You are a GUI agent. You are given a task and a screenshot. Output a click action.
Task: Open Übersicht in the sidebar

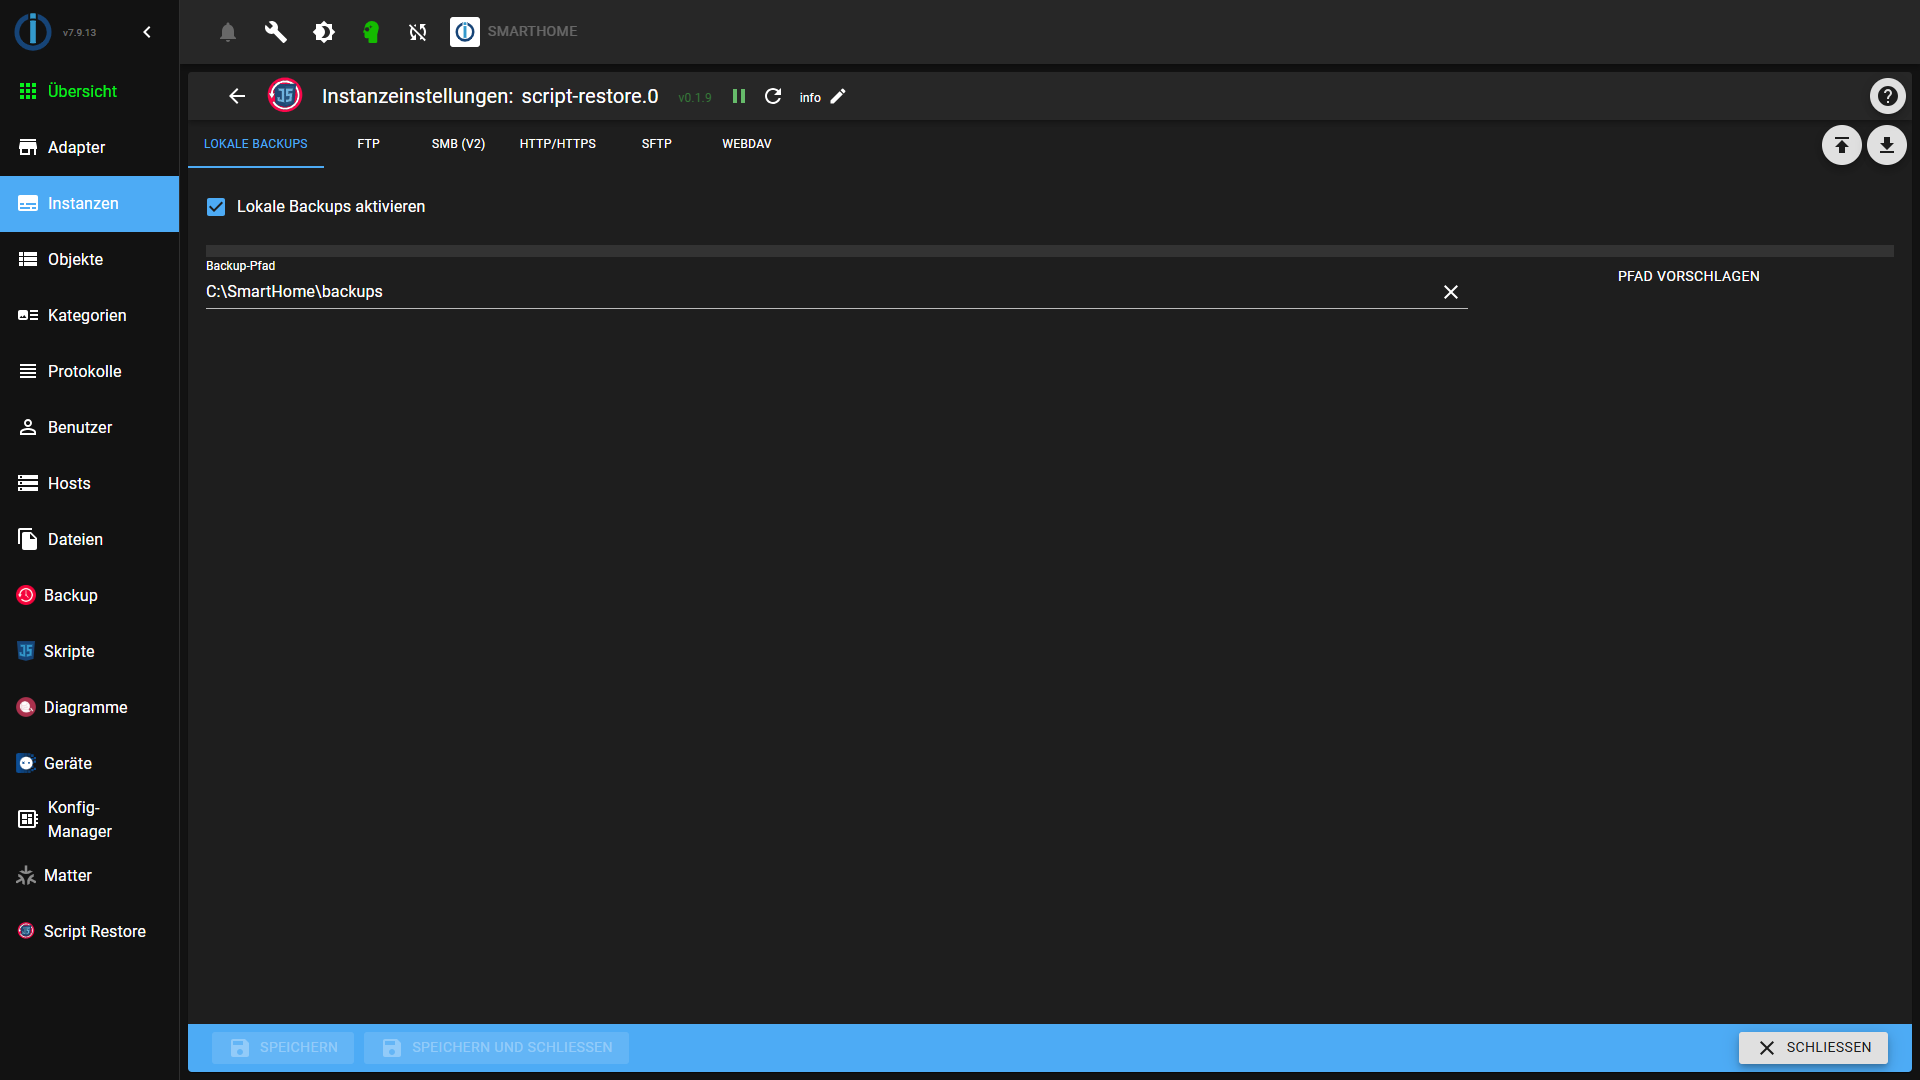(89, 91)
